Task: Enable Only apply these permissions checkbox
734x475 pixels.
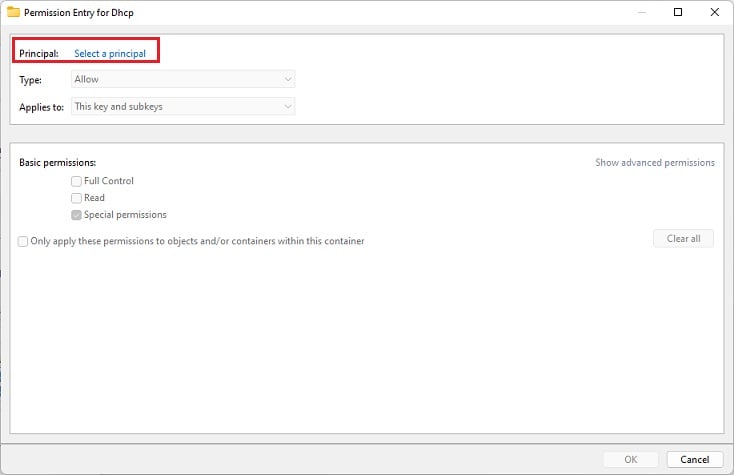Action: coord(22,241)
